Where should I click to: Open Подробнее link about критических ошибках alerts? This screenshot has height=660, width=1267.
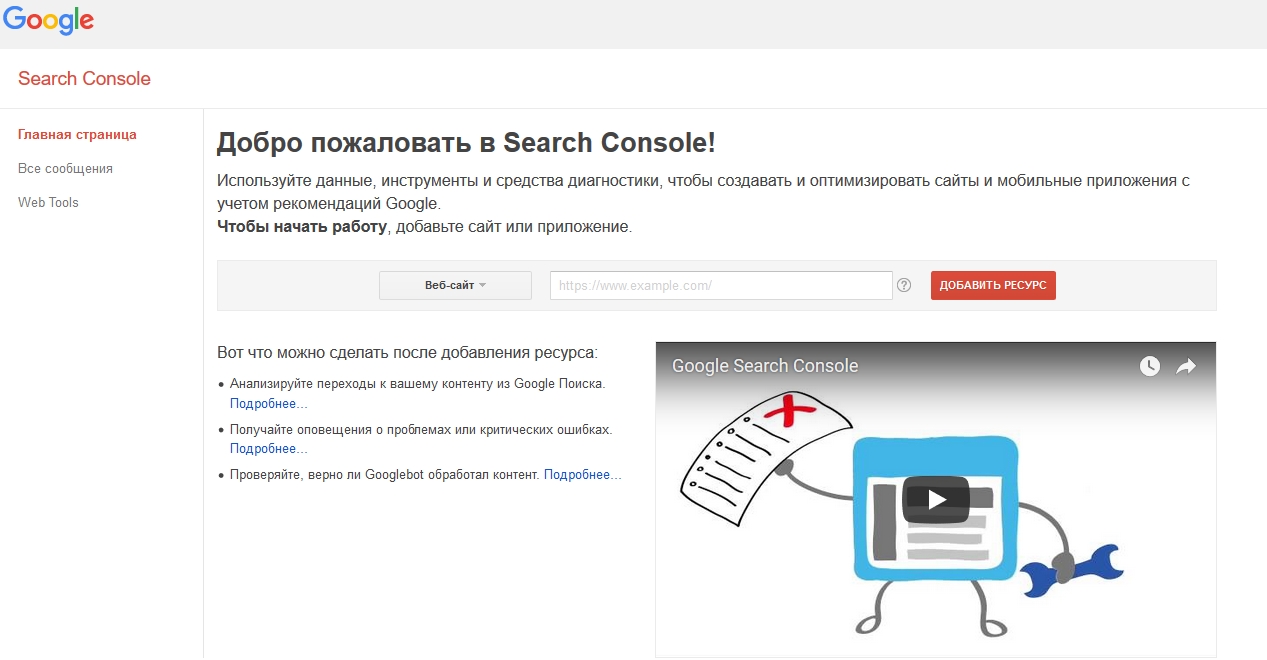coord(268,449)
